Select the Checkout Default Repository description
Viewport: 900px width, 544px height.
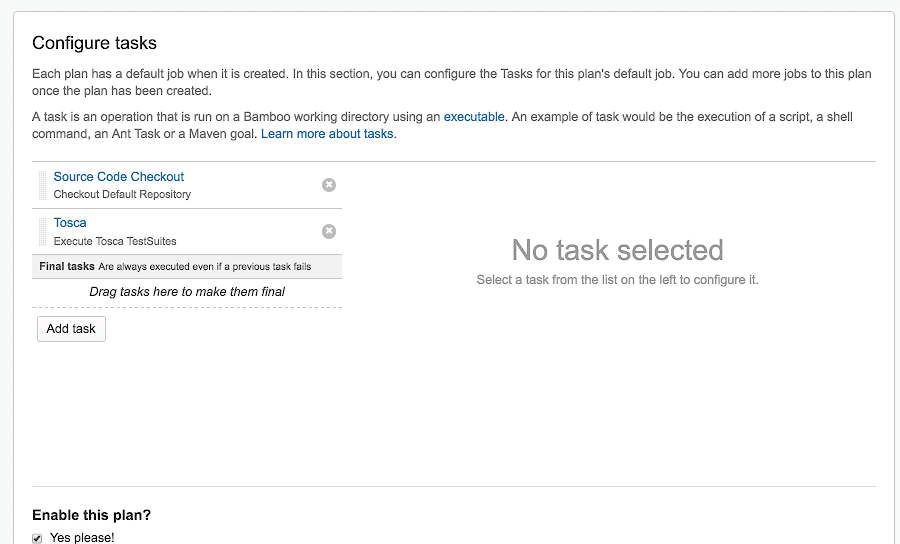coord(122,195)
